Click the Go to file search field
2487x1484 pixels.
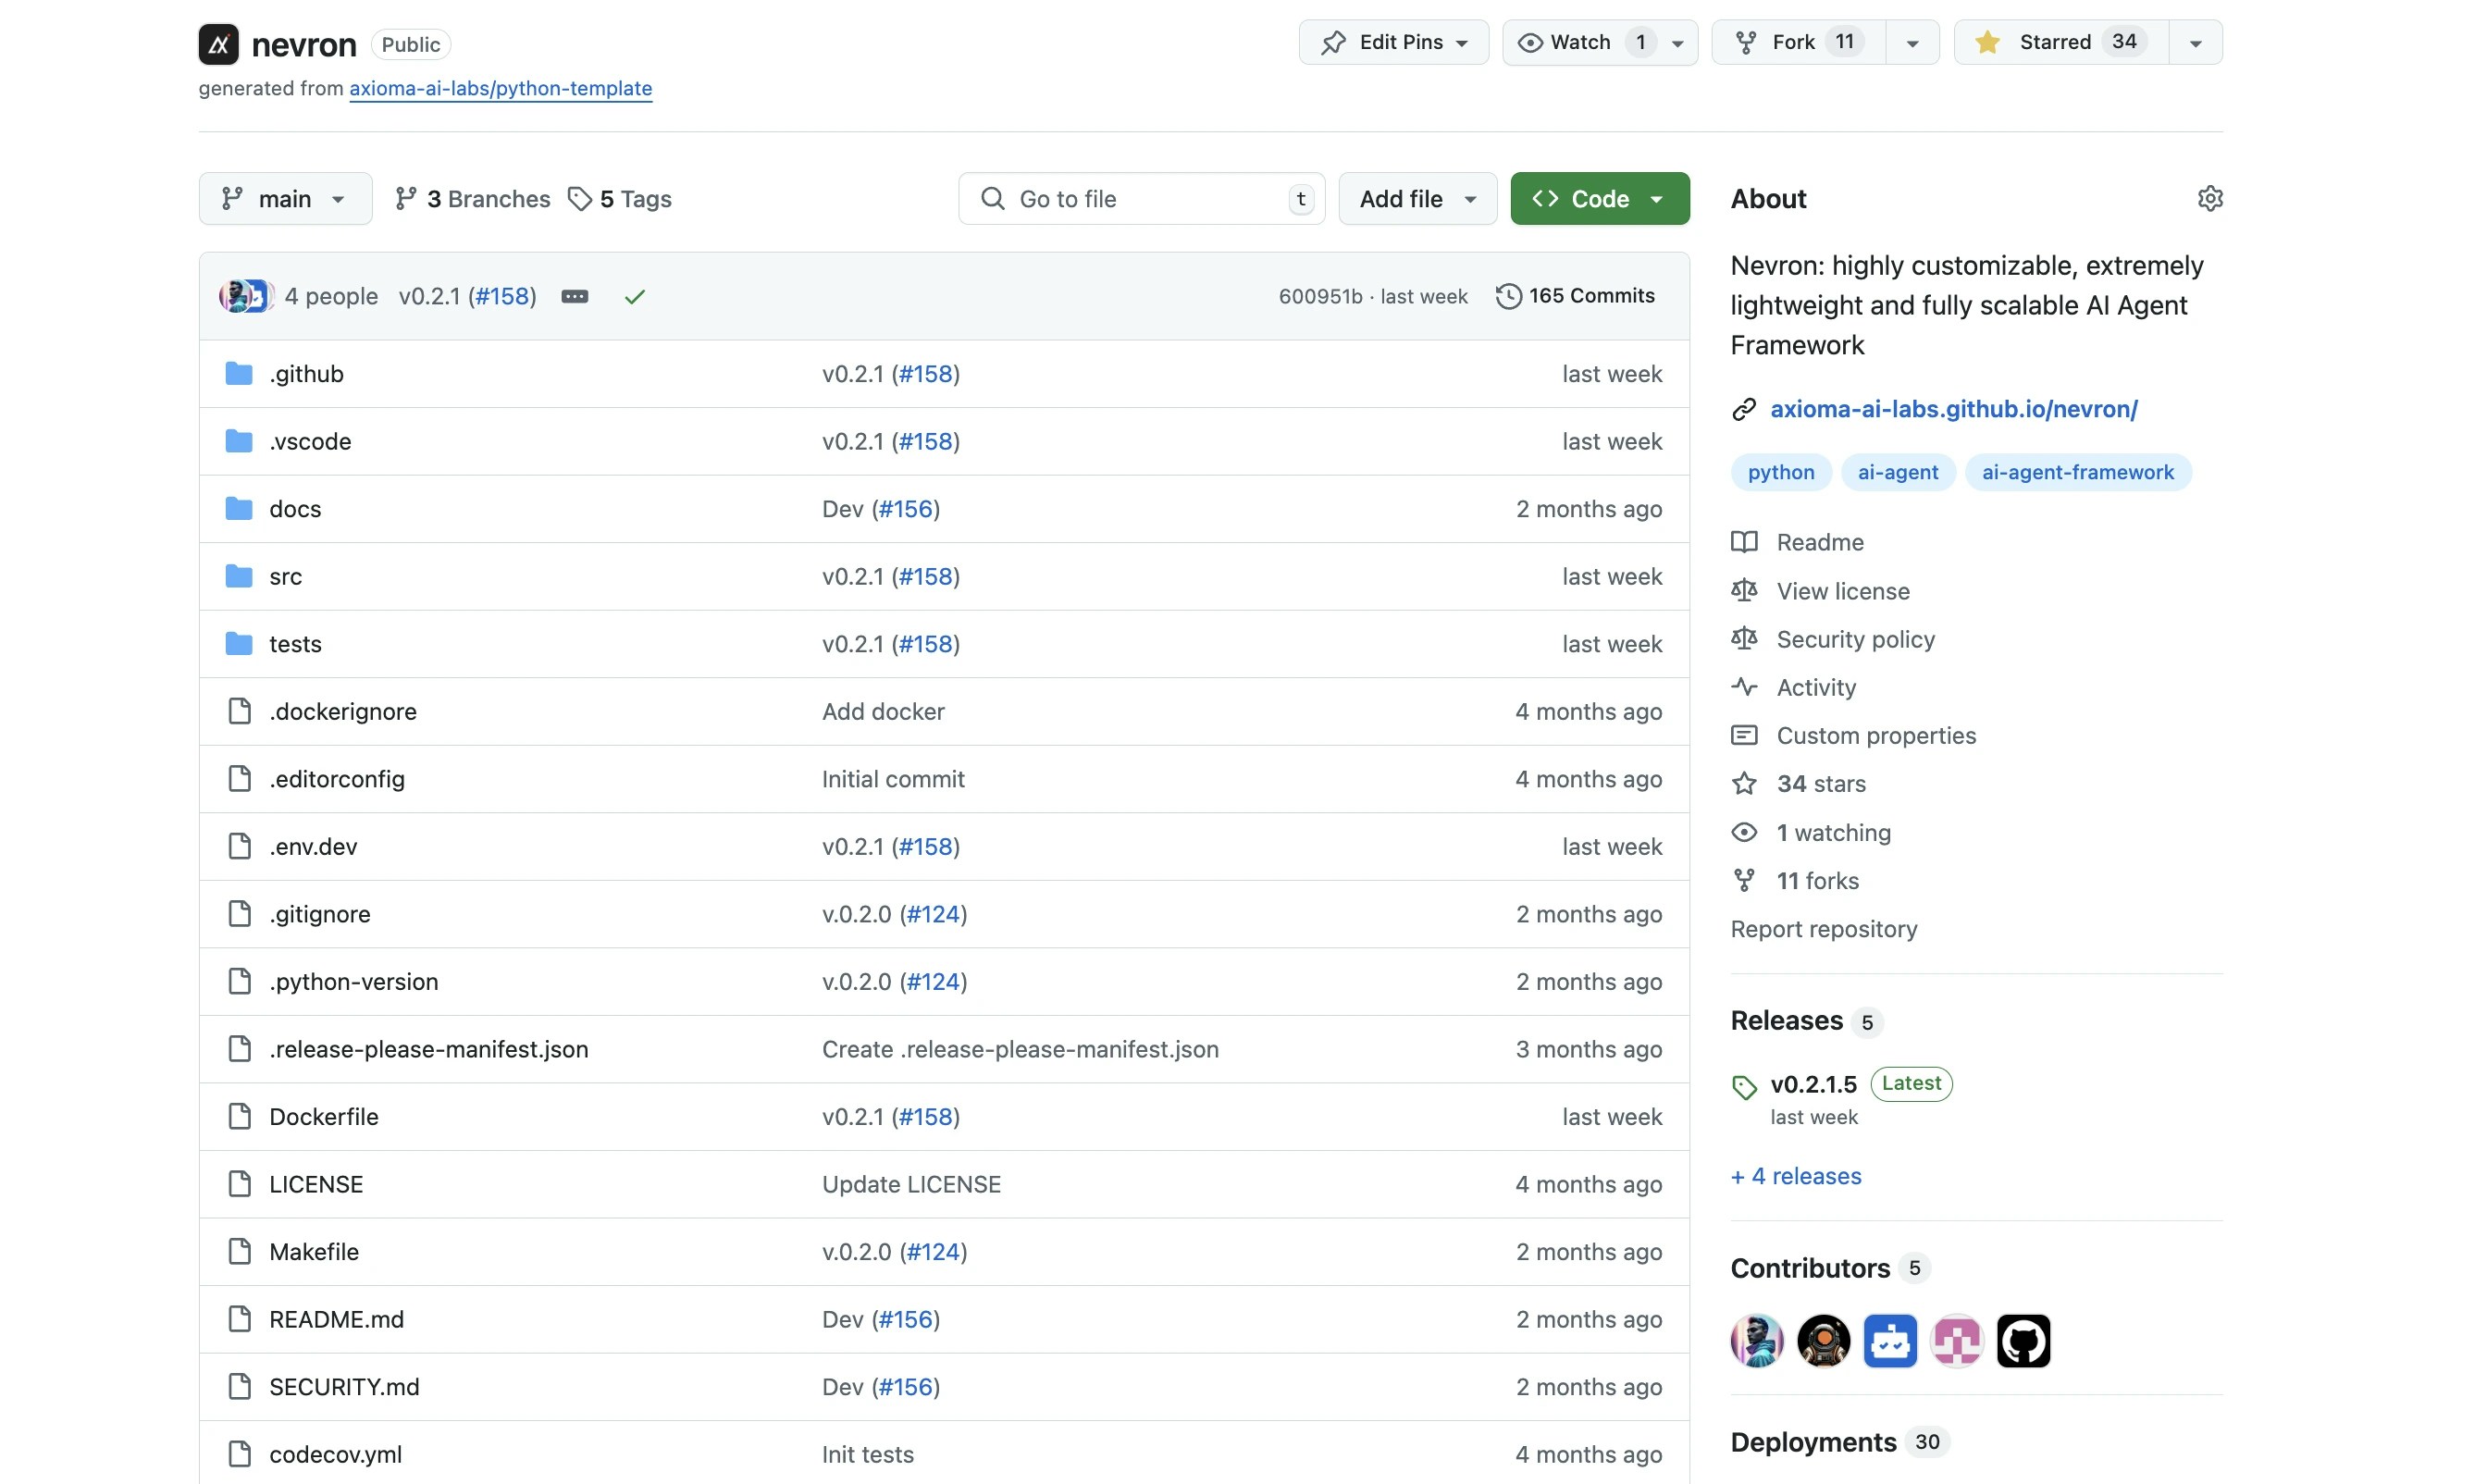(x=1140, y=199)
